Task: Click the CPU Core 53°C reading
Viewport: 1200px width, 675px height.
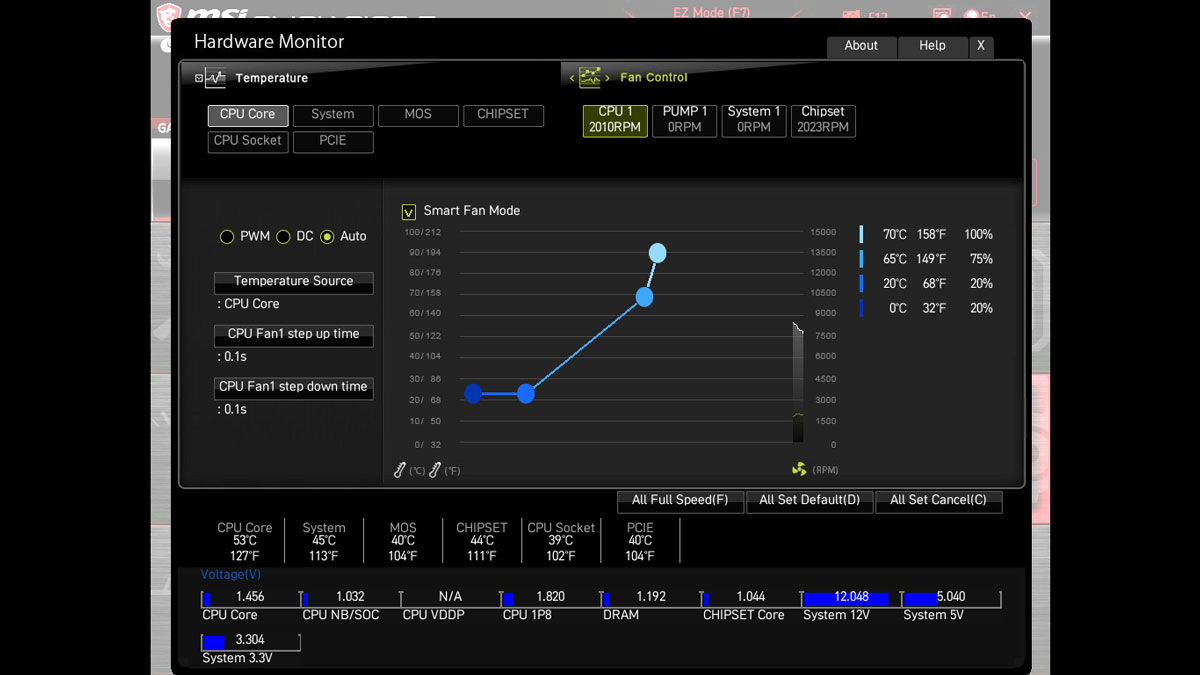Action: [x=245, y=542]
